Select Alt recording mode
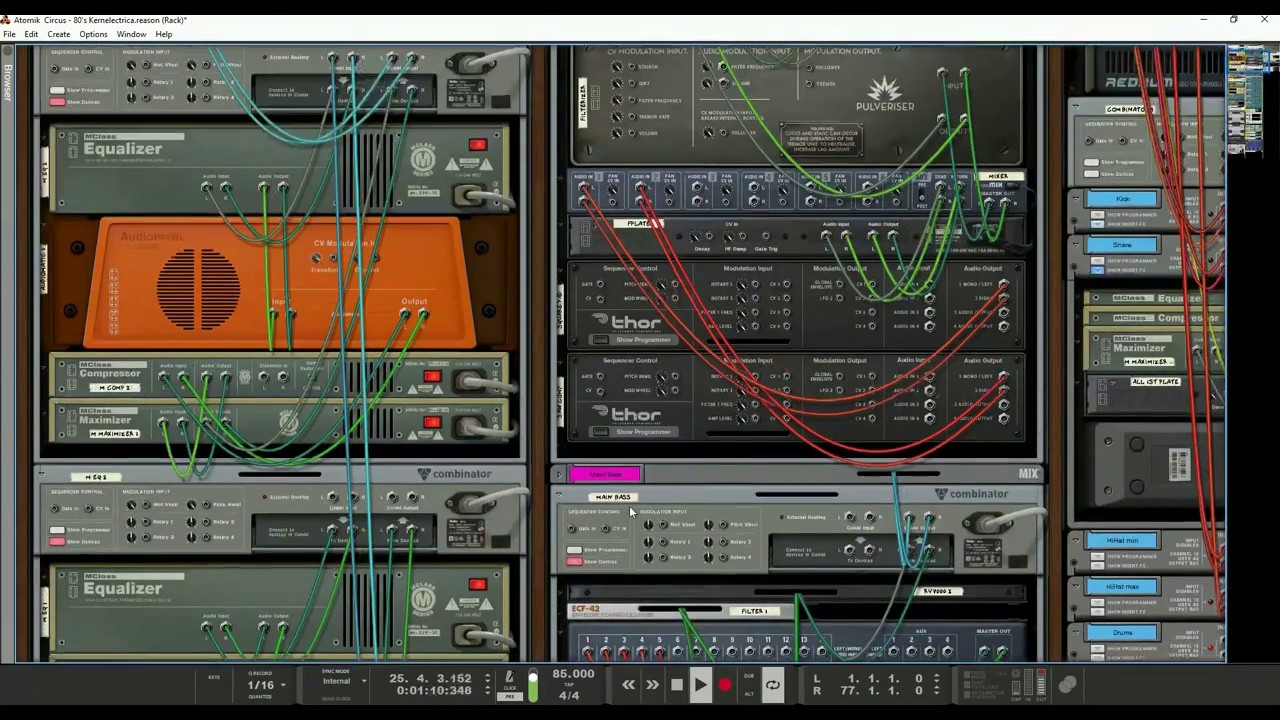Image resolution: width=1280 pixels, height=720 pixels. coord(749,693)
